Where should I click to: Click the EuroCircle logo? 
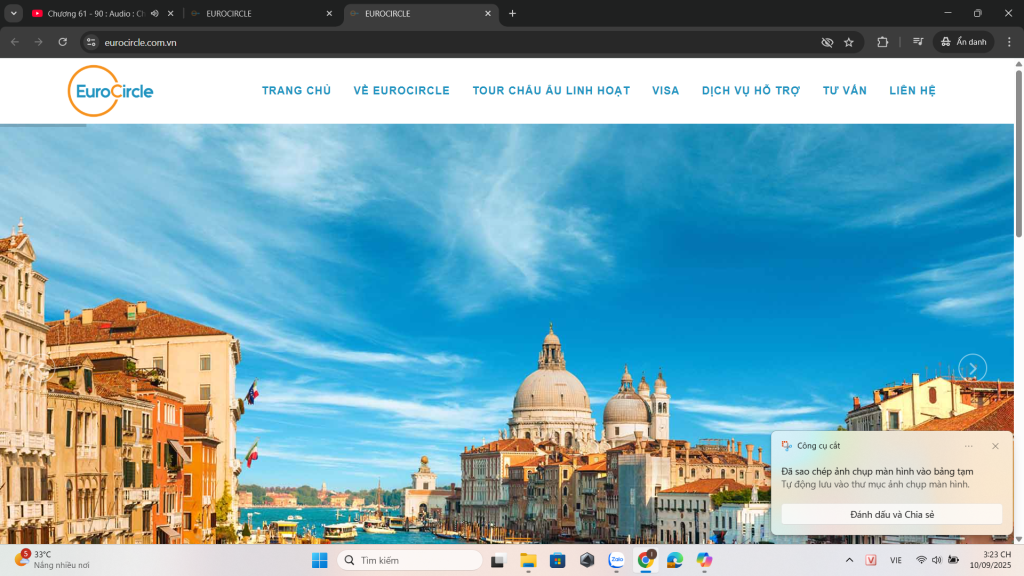coord(110,91)
